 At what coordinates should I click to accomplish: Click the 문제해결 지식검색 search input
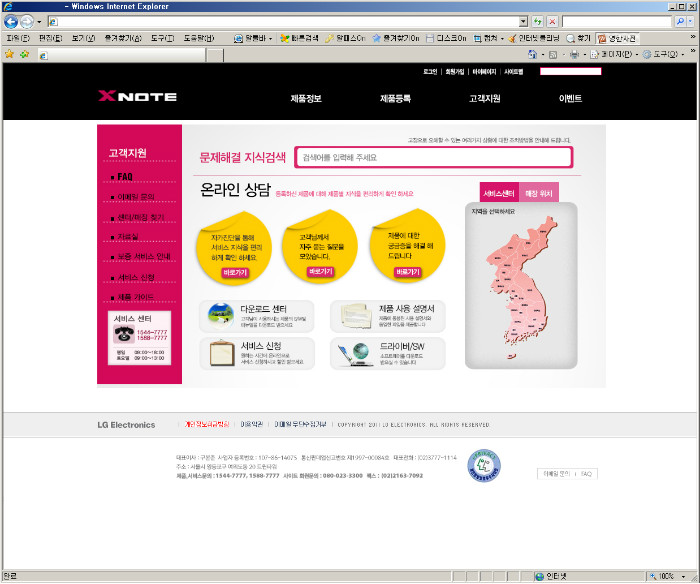433,157
